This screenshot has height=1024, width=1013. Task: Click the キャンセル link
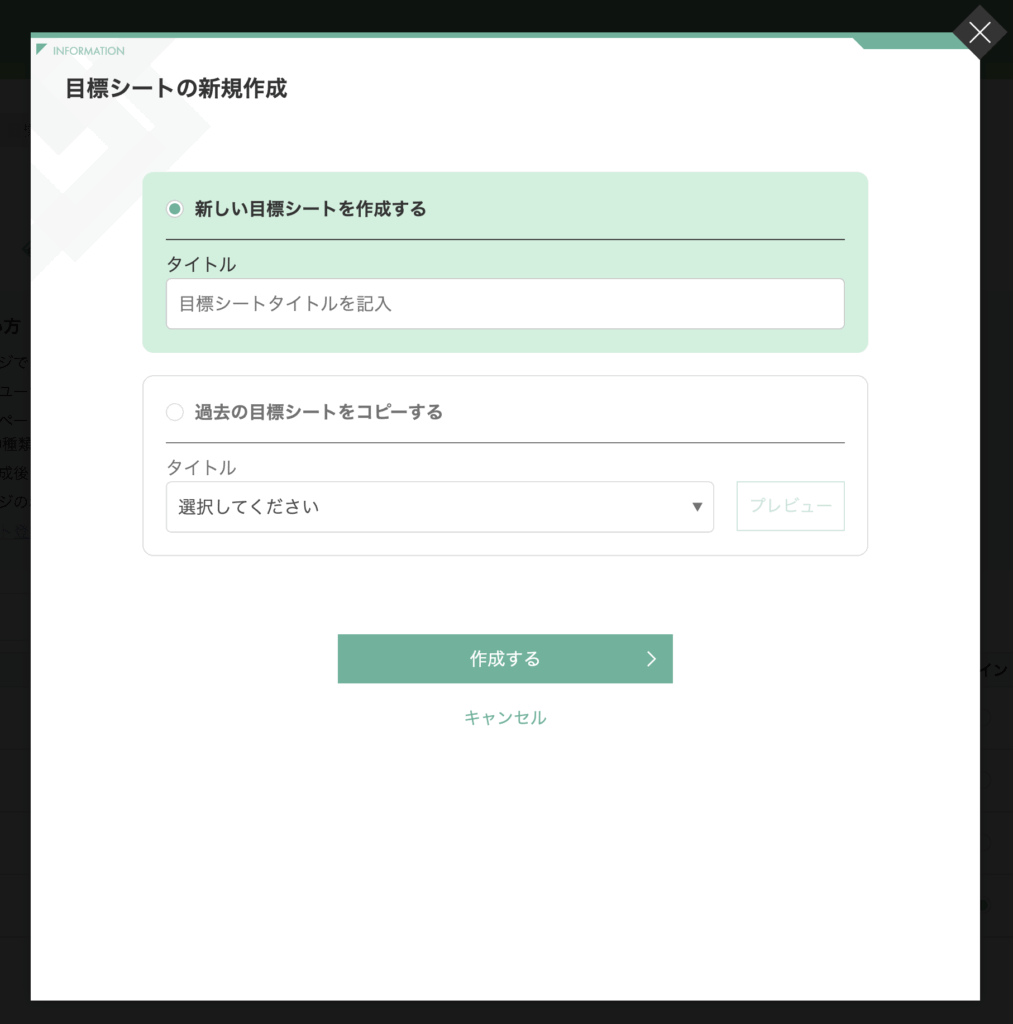(x=505, y=718)
